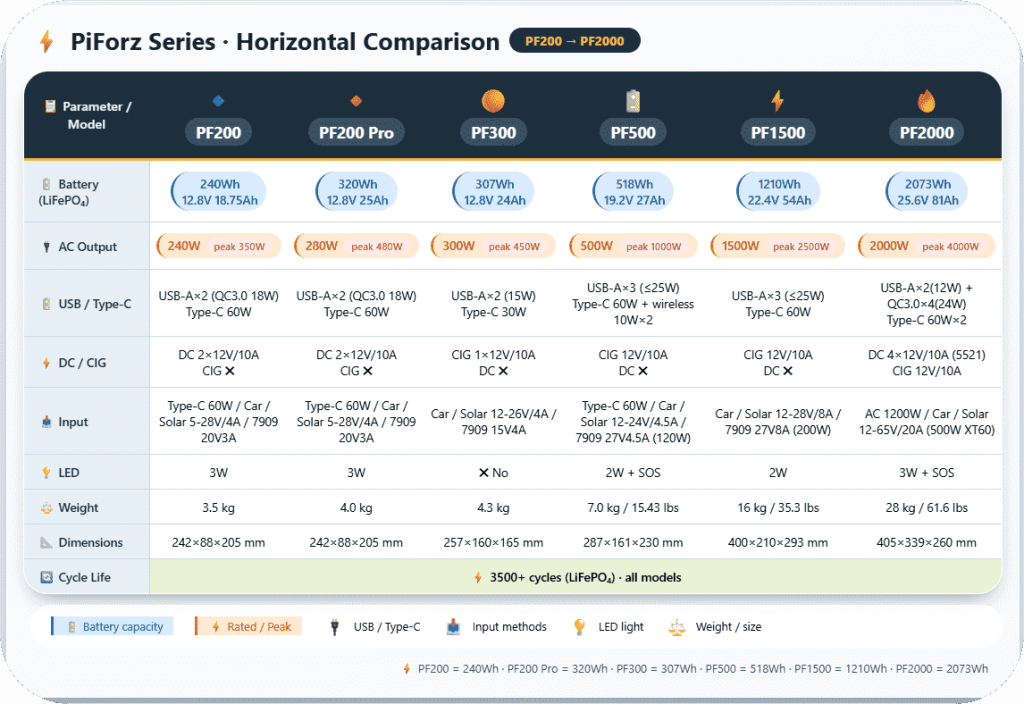Click the Battery capacity legend swatch
The height and width of the screenshot is (704, 1024).
pyautogui.click(x=112, y=627)
